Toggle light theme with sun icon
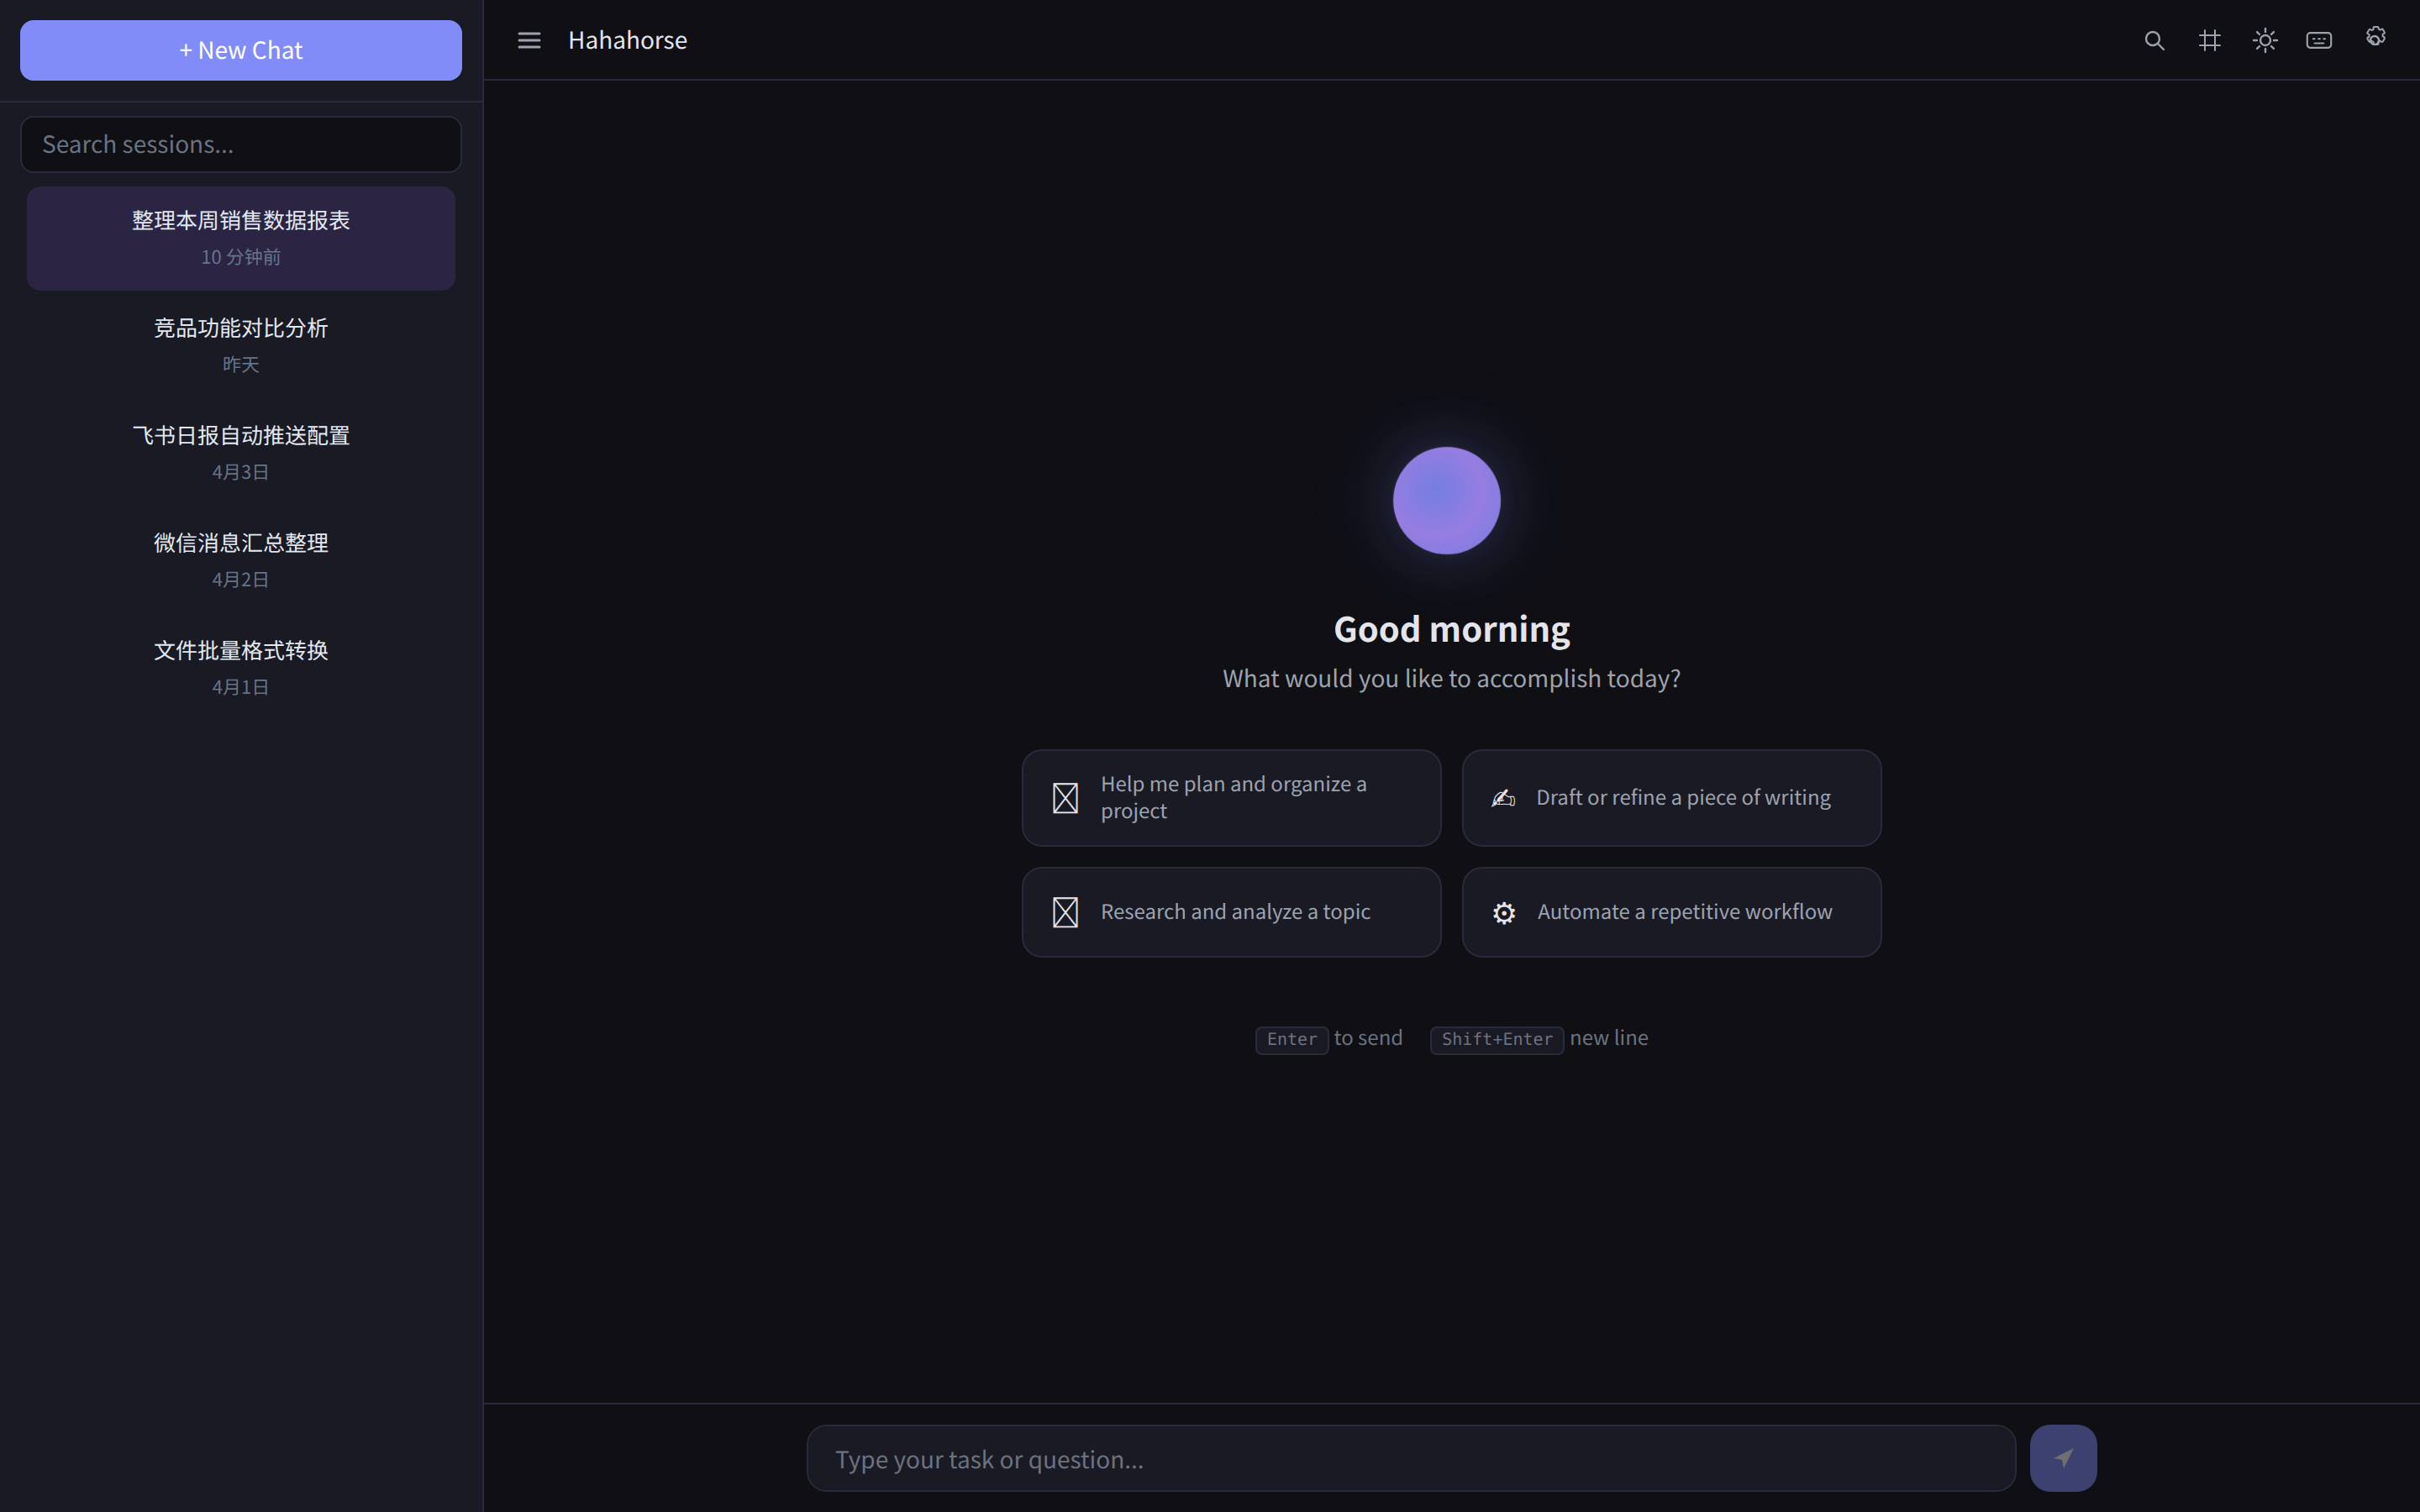 (2264, 41)
